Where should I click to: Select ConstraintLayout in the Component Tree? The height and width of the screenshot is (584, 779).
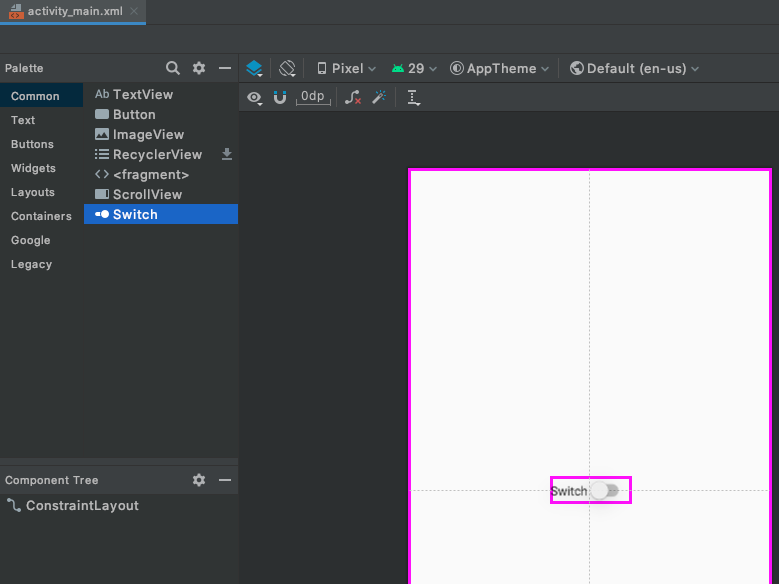tap(73, 505)
